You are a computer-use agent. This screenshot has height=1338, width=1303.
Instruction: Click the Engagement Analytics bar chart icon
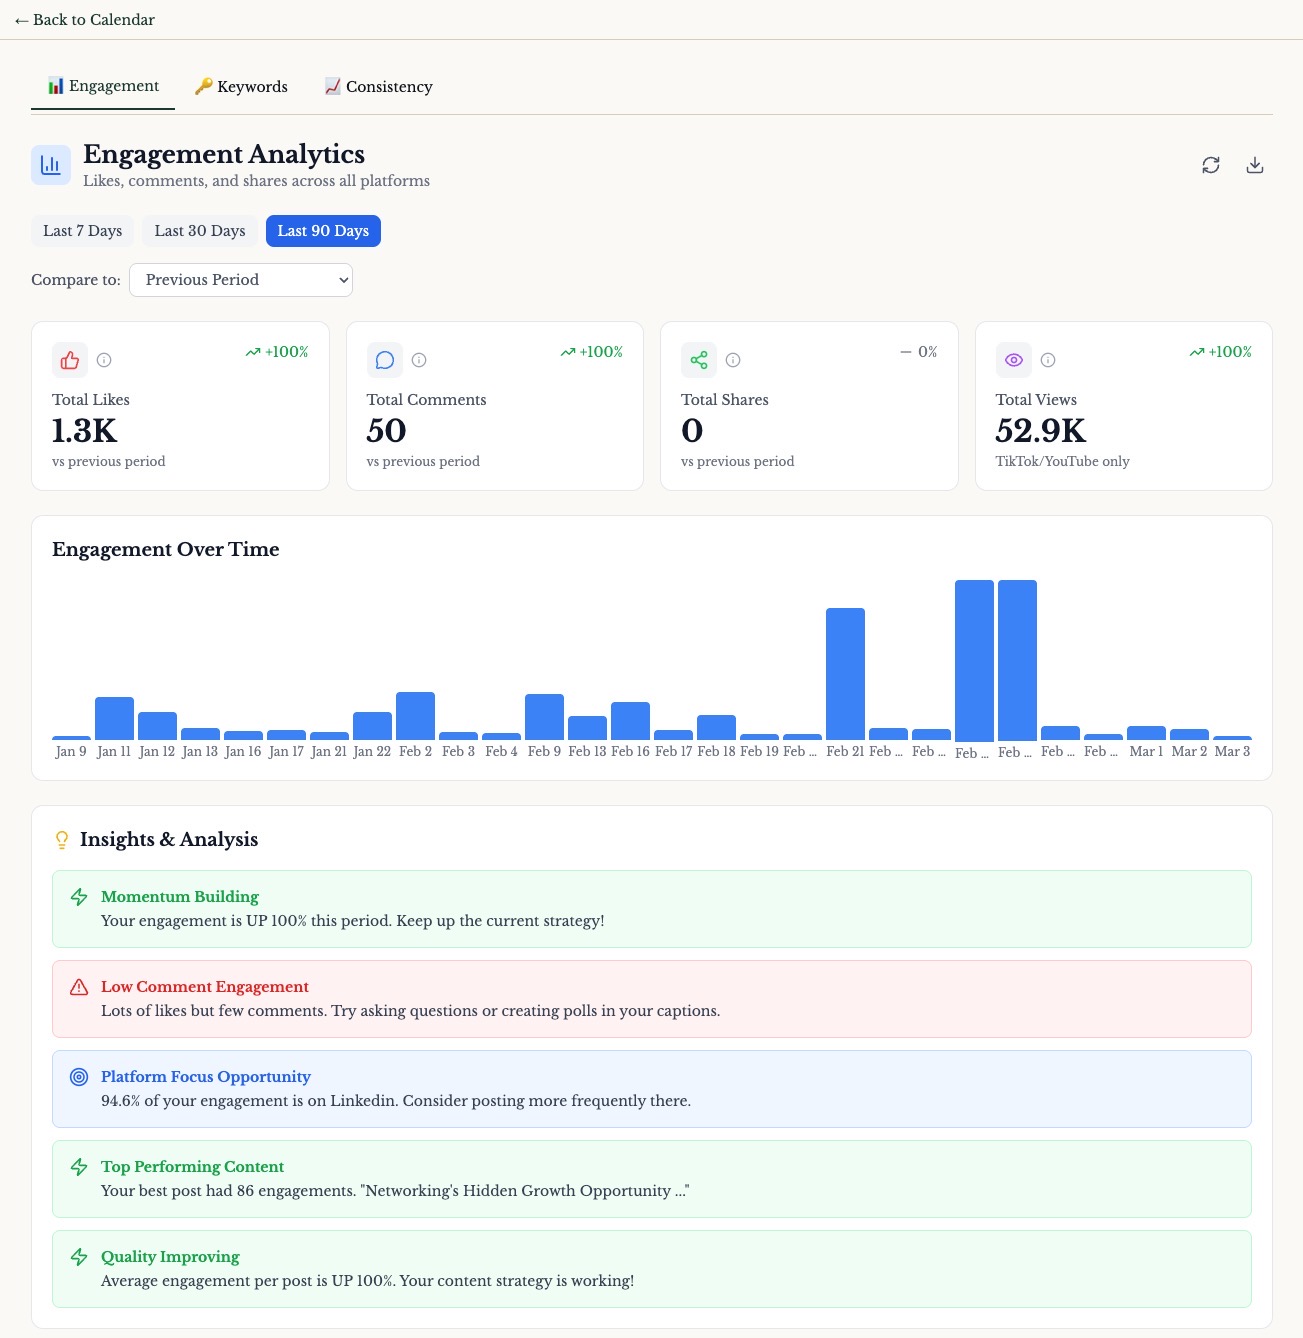point(51,164)
